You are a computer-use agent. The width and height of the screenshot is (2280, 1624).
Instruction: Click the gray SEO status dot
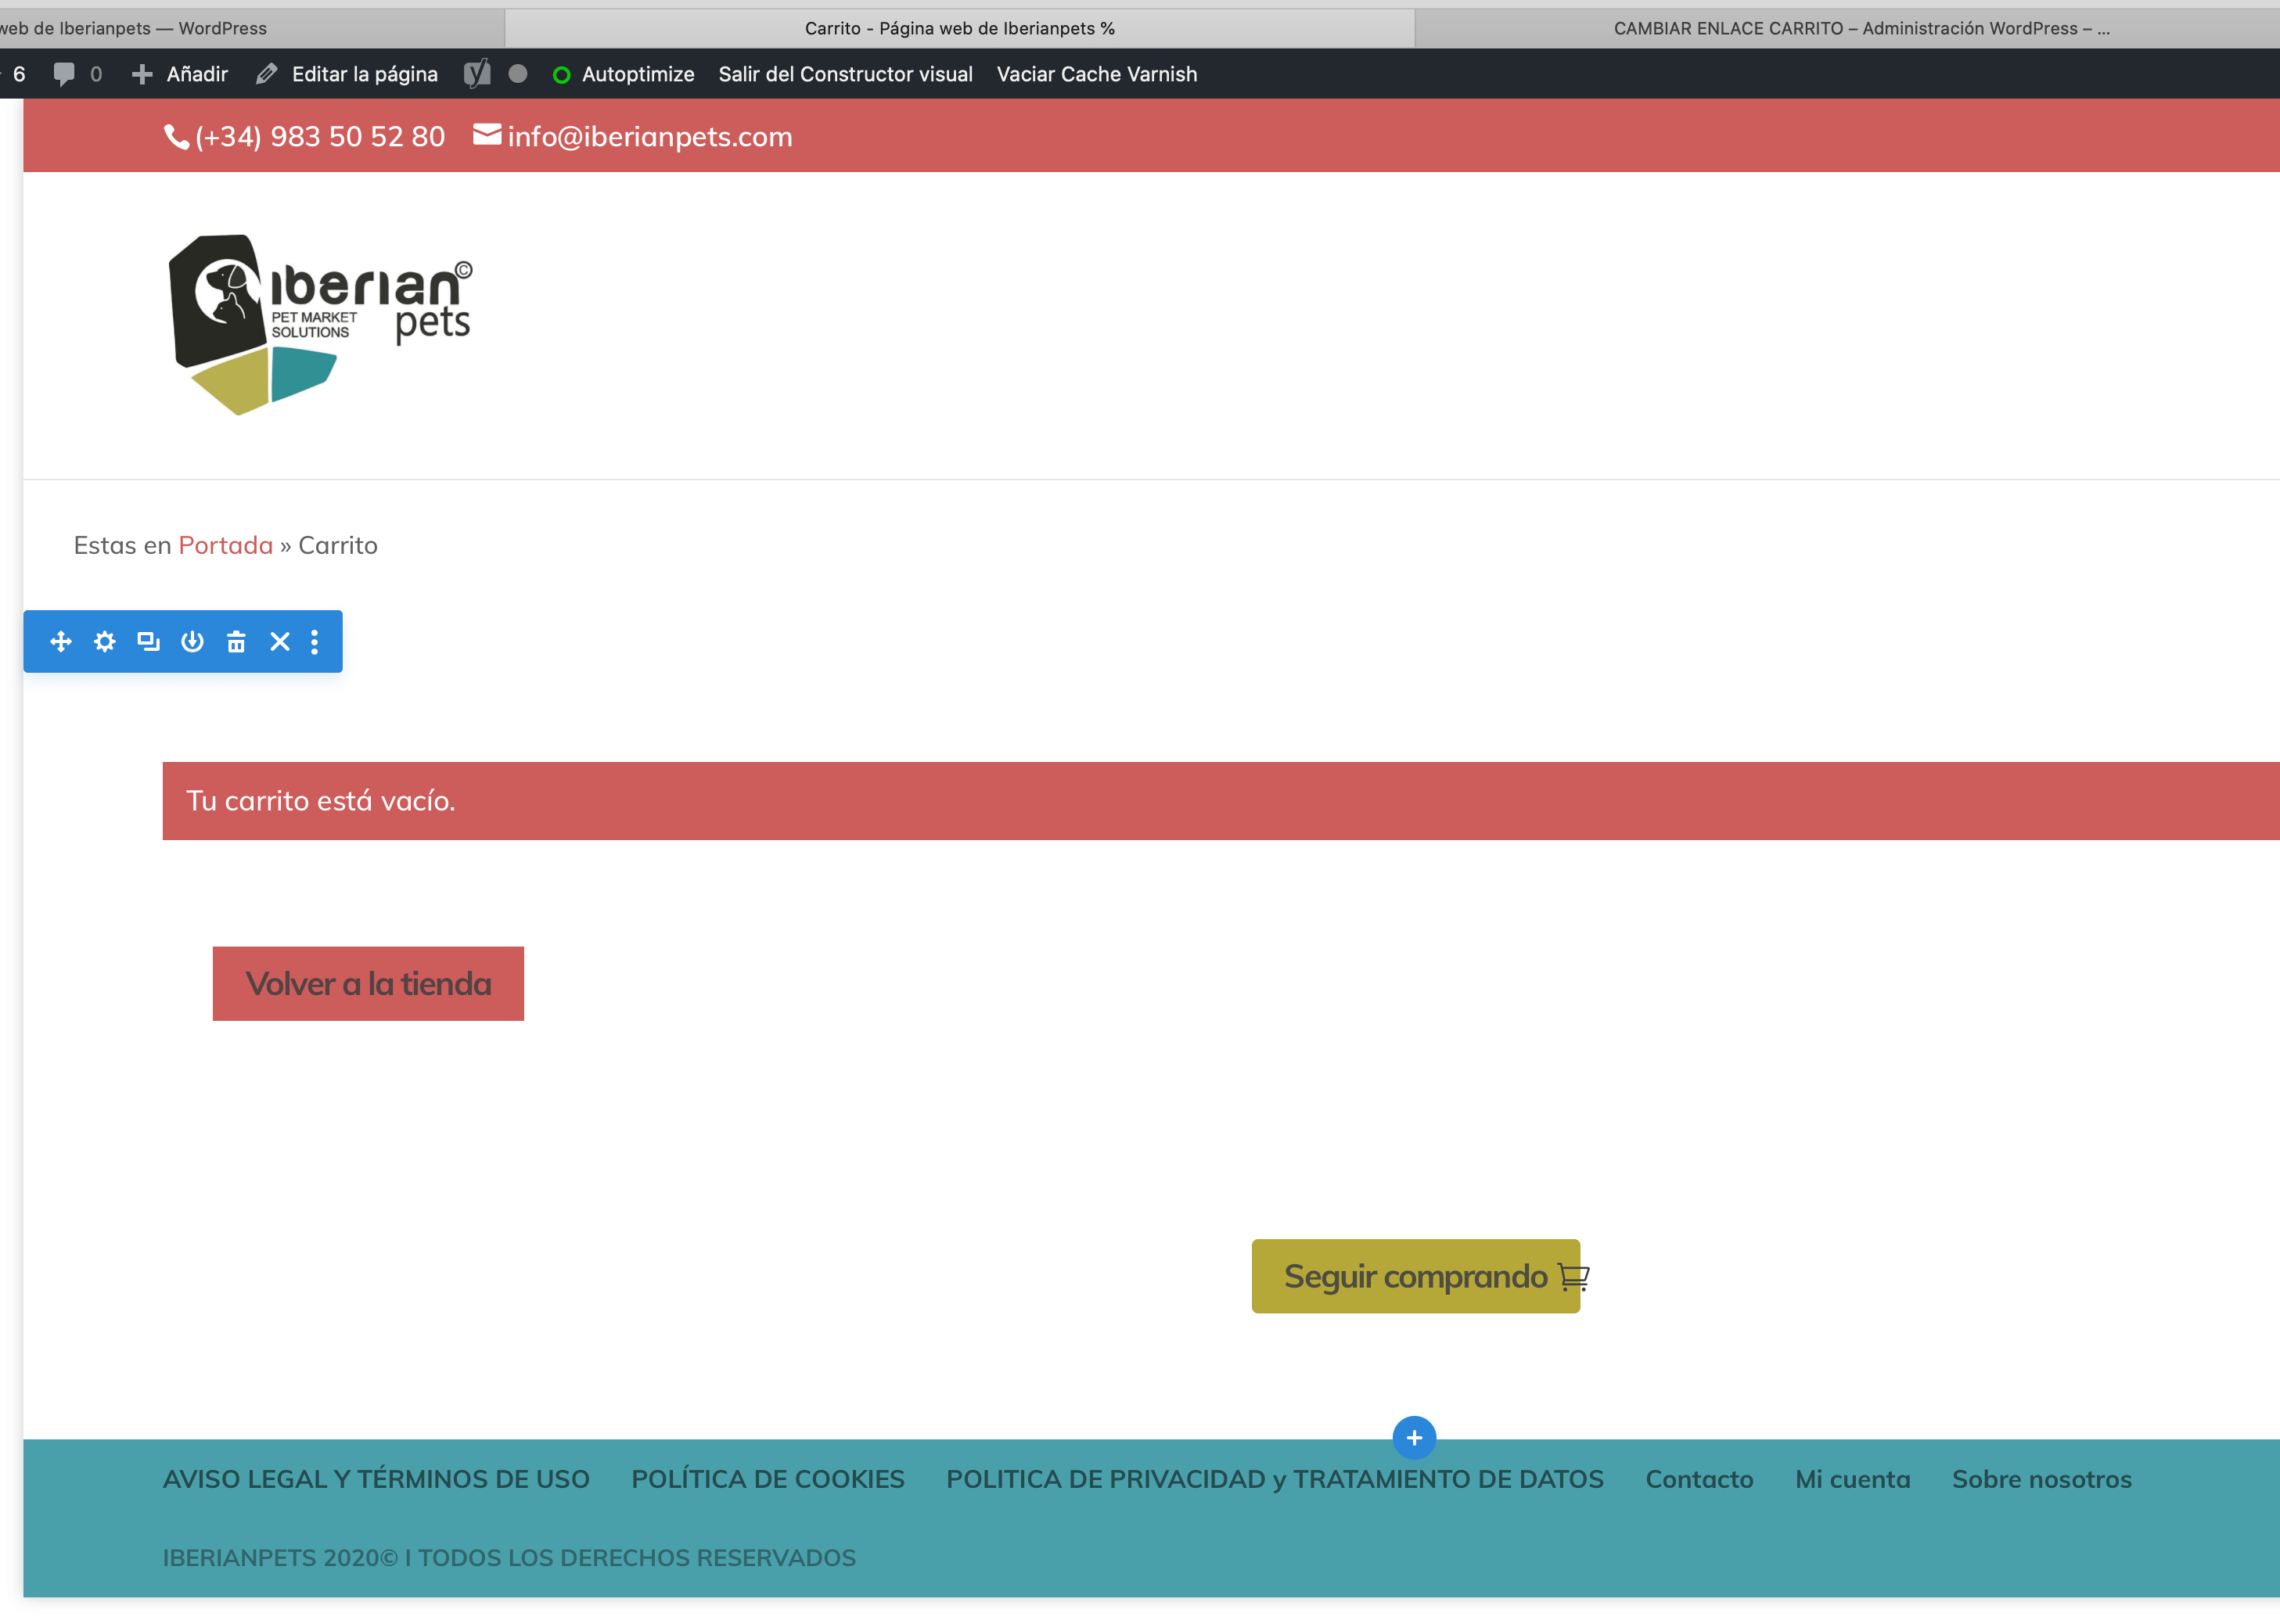(x=518, y=74)
